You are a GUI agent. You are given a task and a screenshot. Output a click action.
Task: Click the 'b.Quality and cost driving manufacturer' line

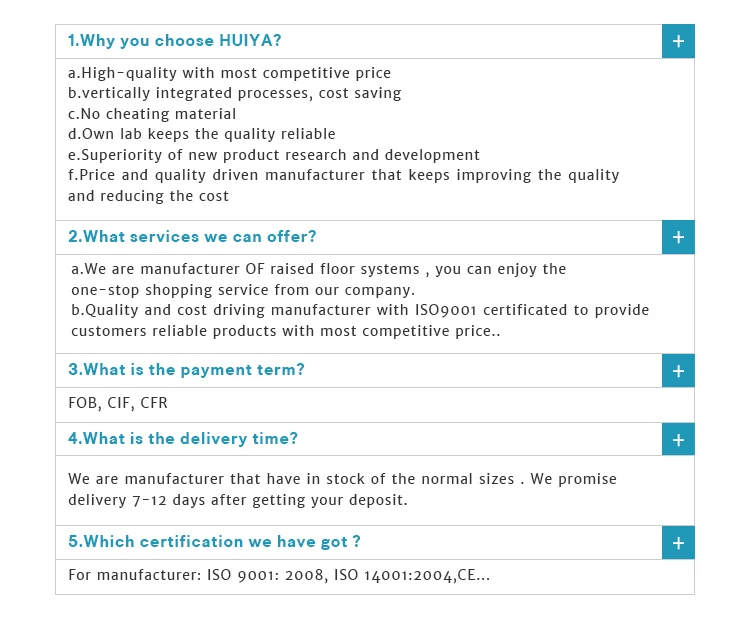[x=360, y=310]
